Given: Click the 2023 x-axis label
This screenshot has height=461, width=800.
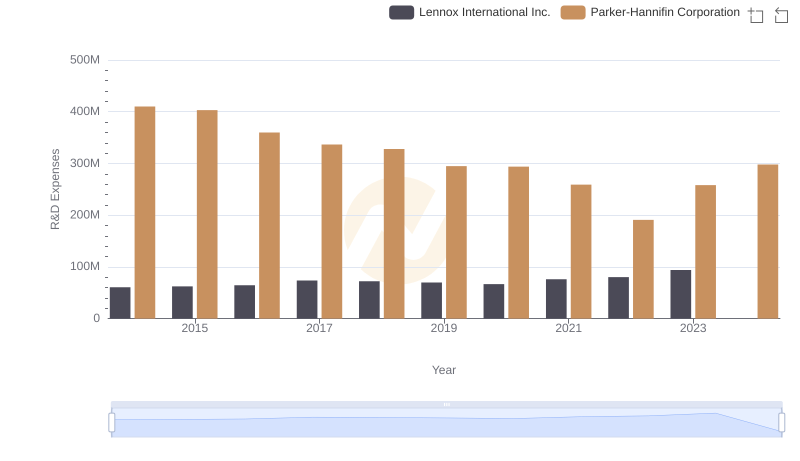Looking at the screenshot, I should [x=693, y=328].
